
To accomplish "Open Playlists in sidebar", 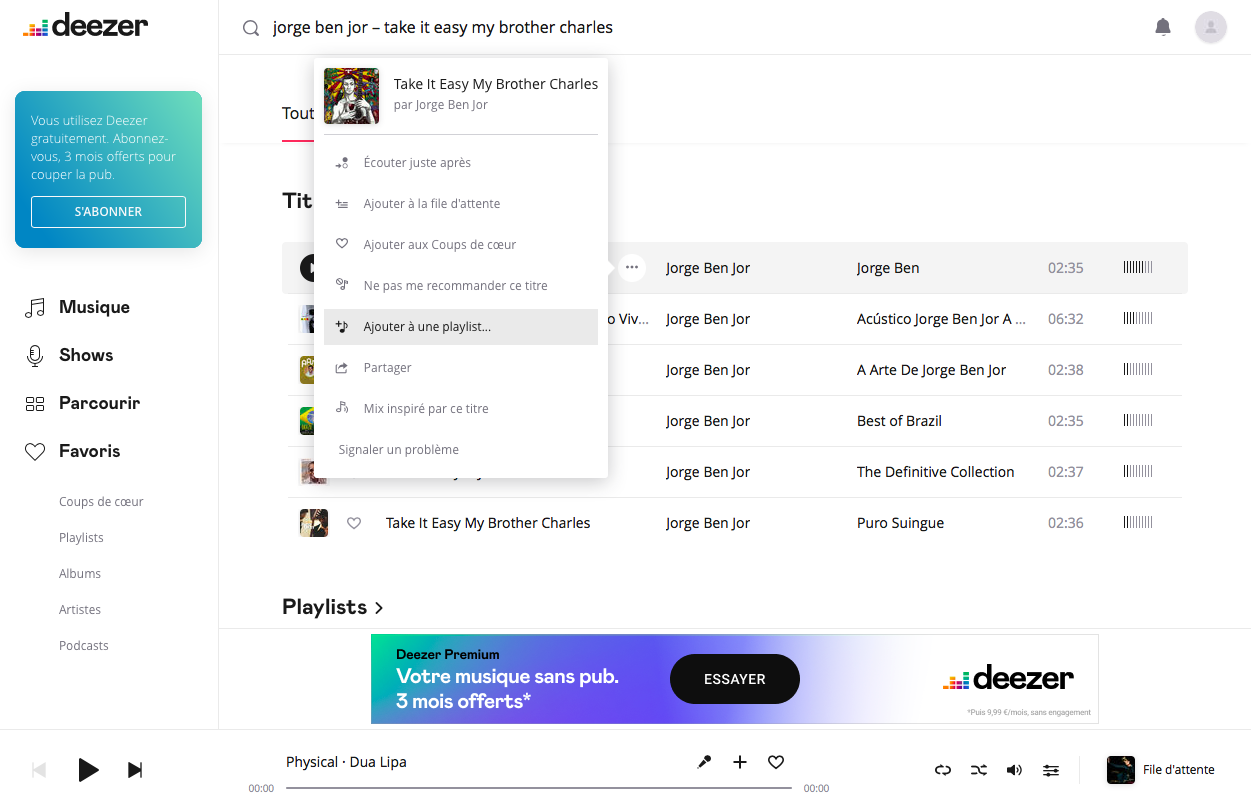I will click(x=81, y=538).
